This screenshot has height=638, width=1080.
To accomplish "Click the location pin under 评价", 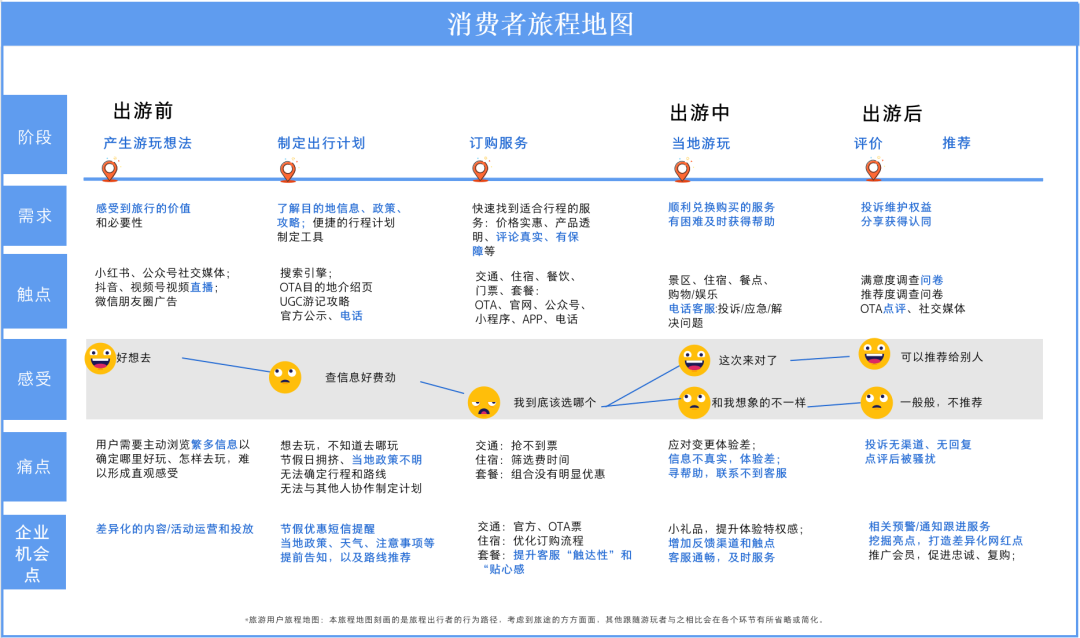I will tap(873, 169).
